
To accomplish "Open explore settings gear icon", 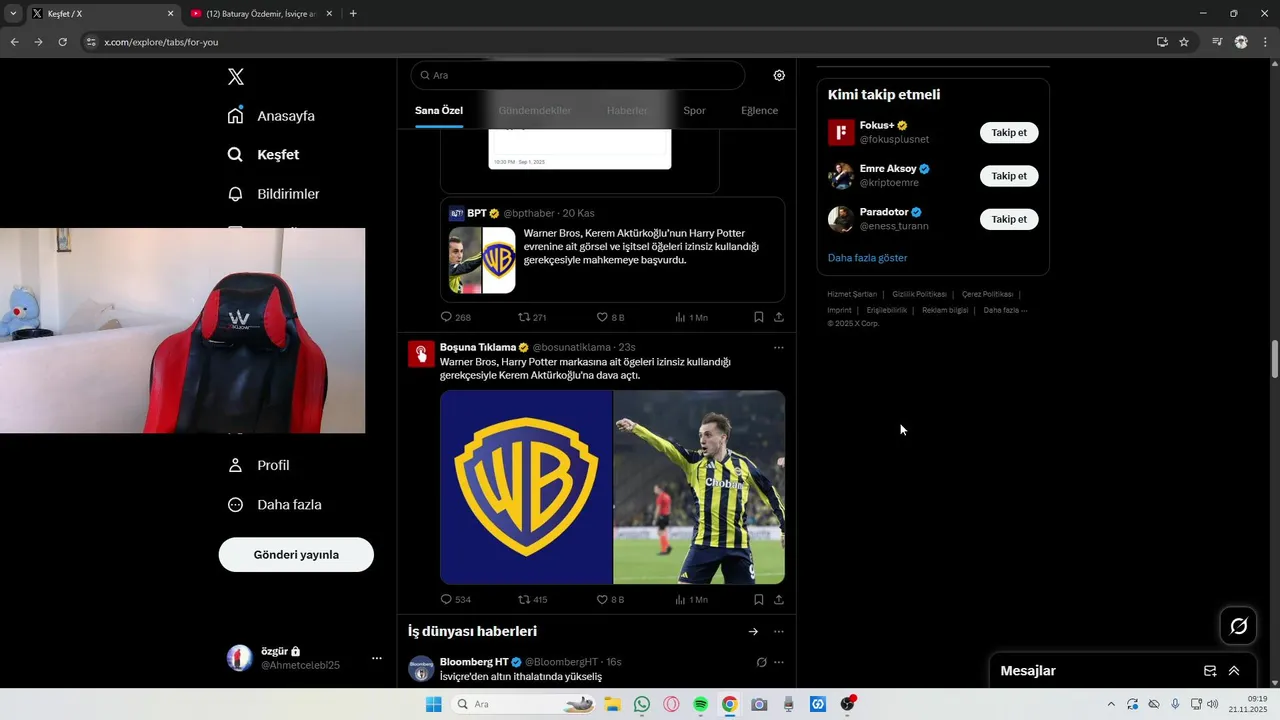I will [x=779, y=75].
